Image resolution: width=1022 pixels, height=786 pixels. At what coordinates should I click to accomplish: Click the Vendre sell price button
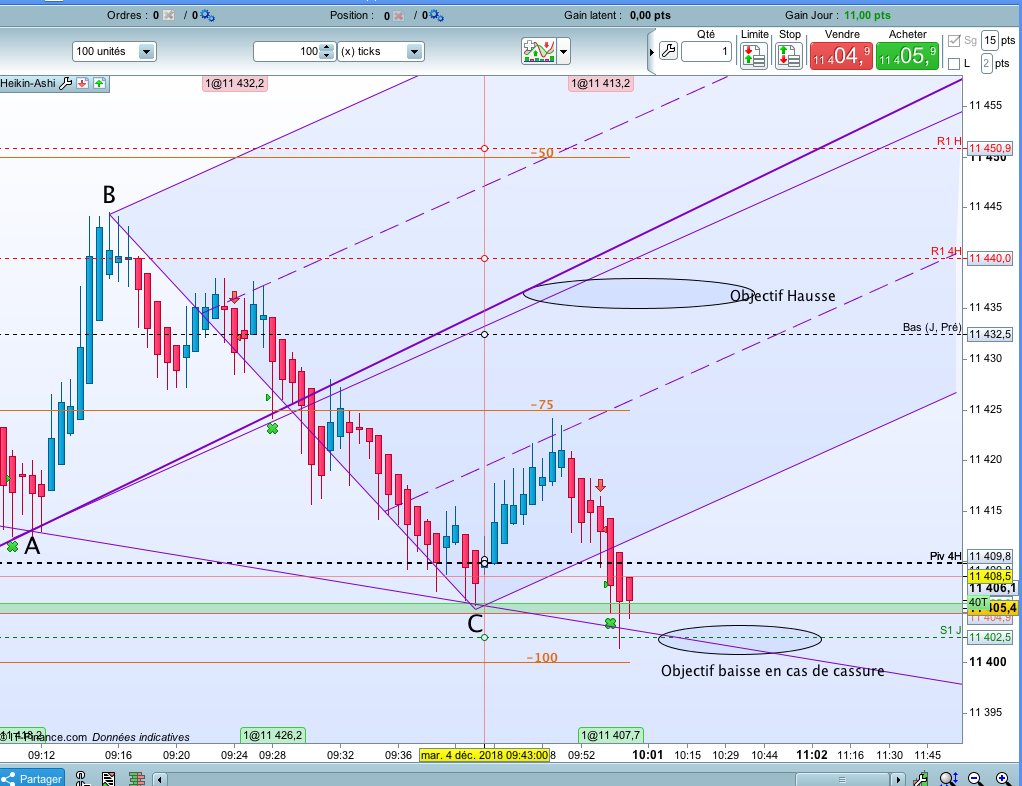[x=841, y=56]
